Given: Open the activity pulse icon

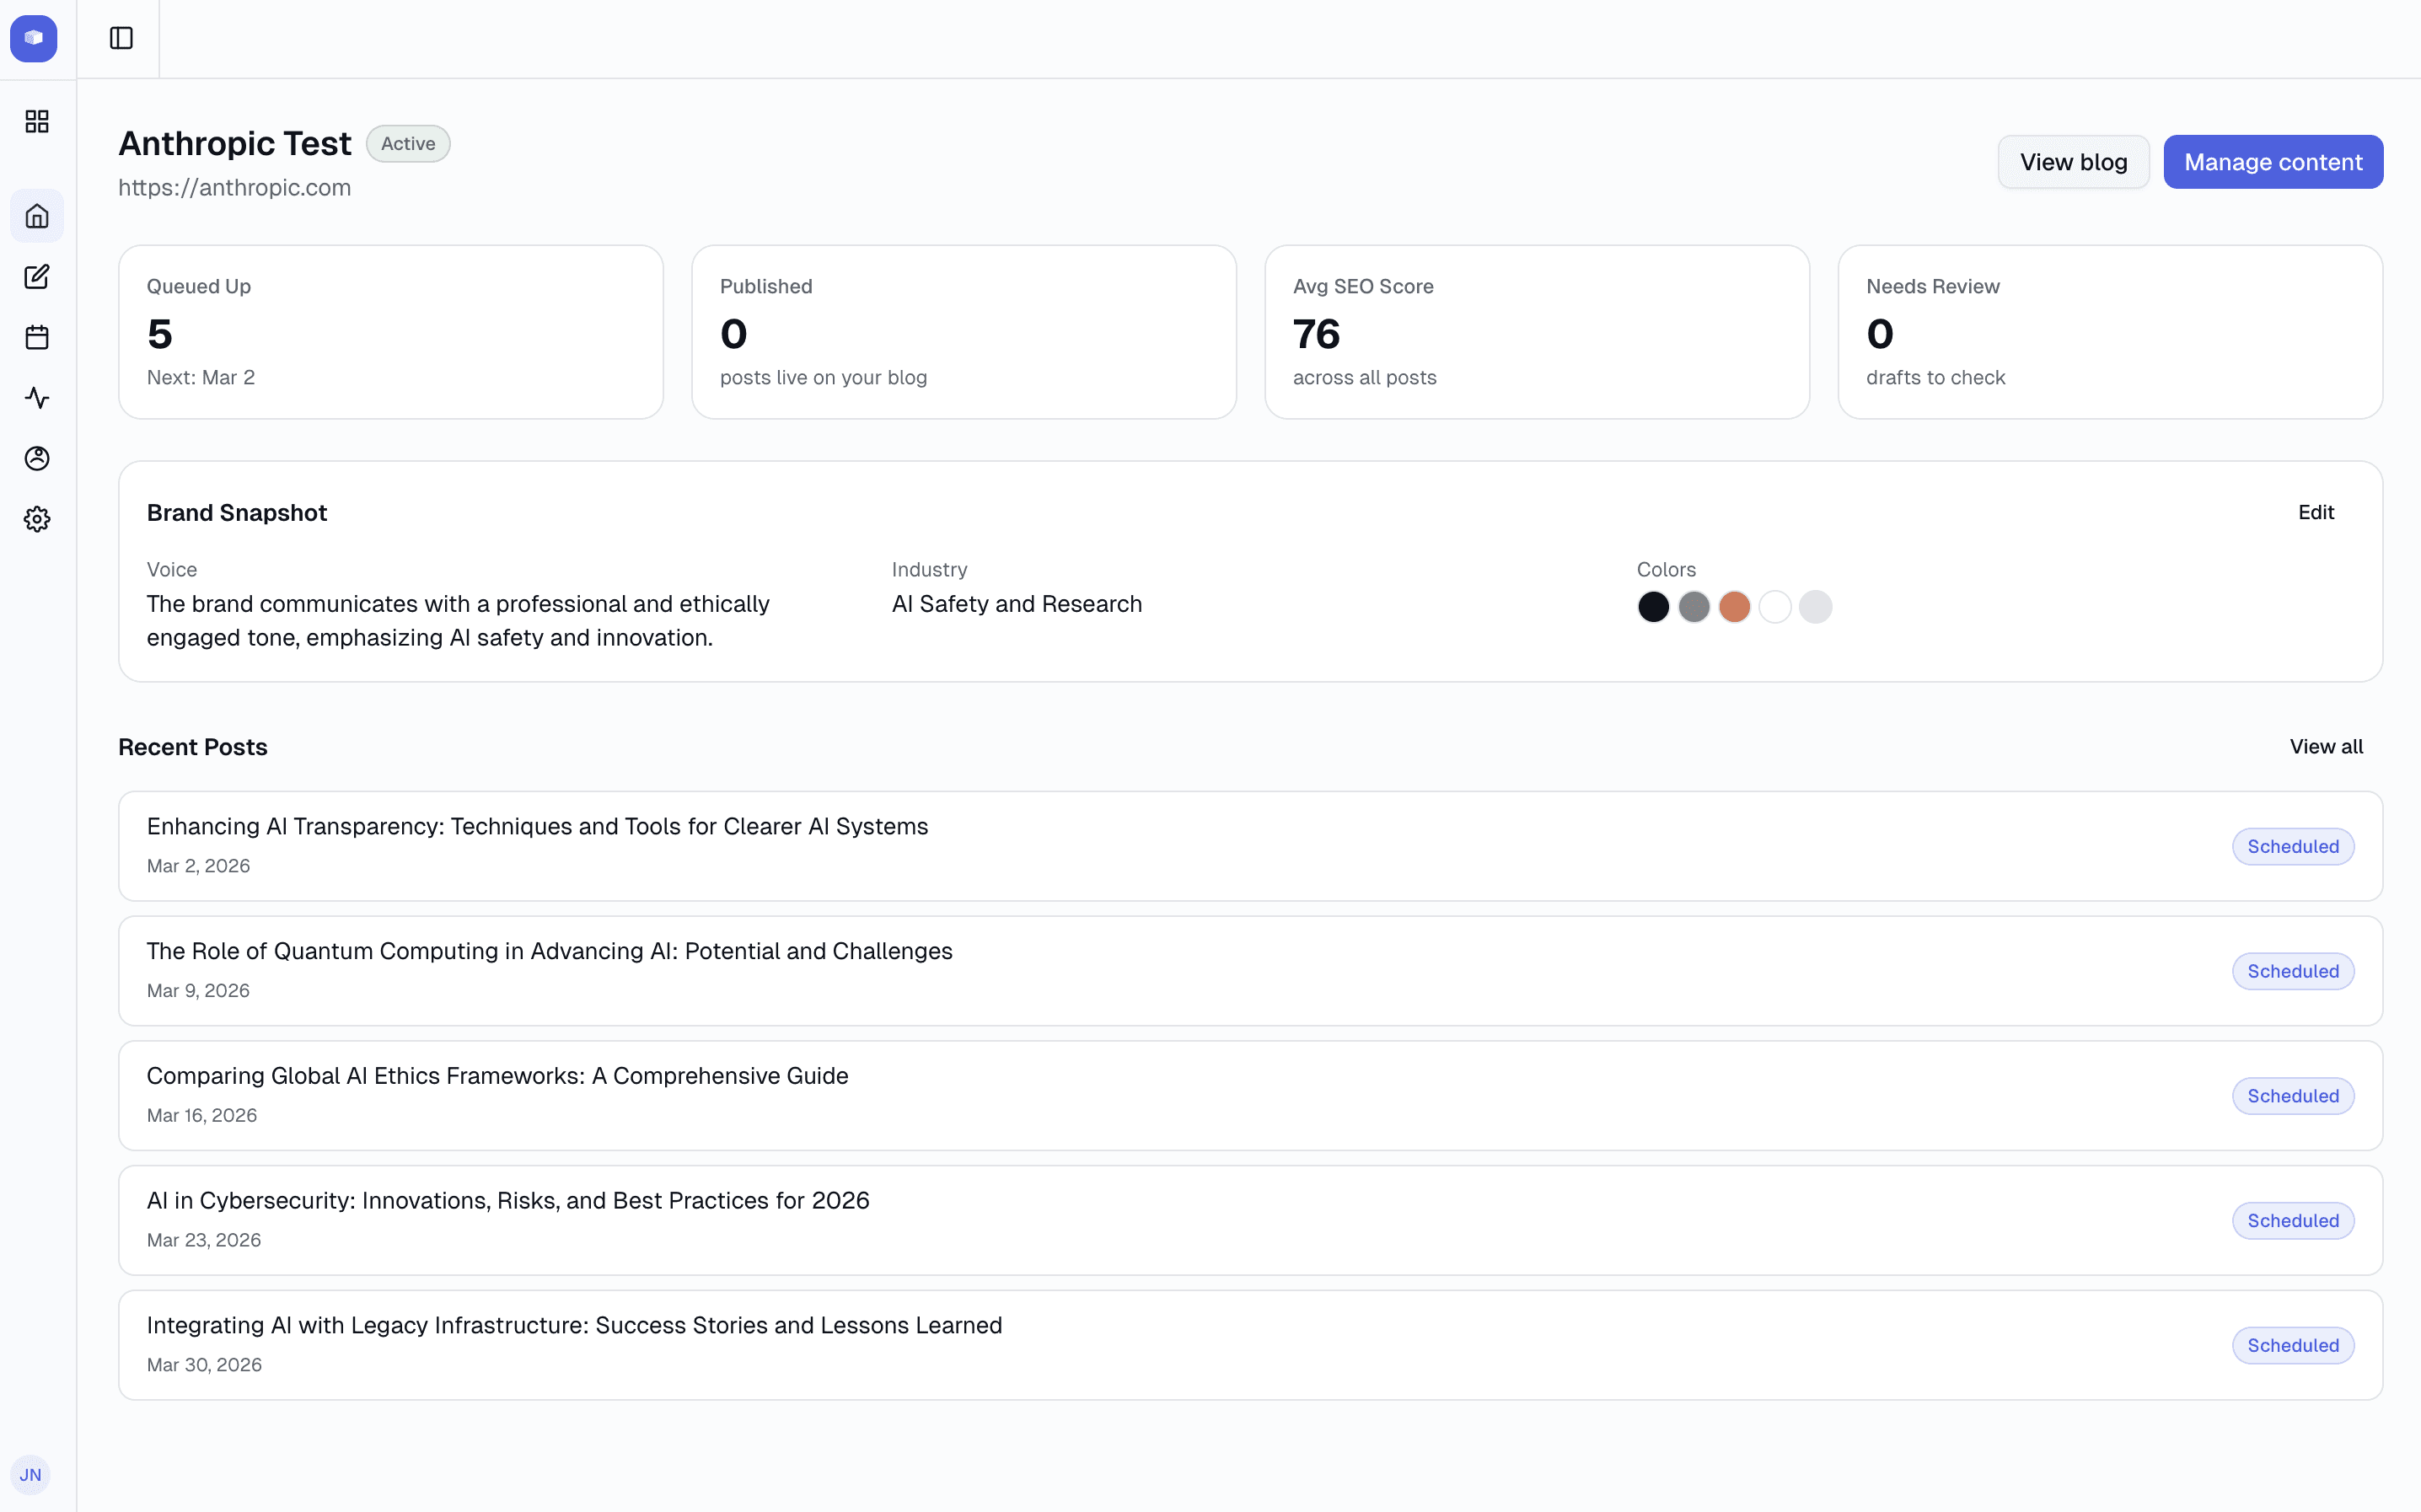Looking at the screenshot, I should (x=37, y=398).
